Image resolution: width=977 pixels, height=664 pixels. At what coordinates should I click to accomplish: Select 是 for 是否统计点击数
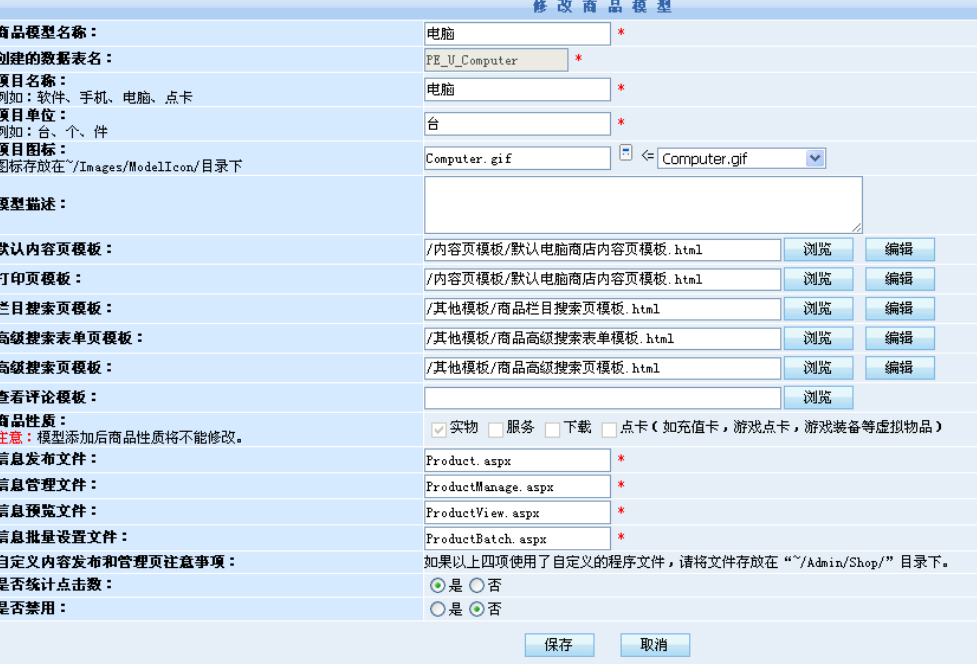pyautogui.click(x=437, y=586)
